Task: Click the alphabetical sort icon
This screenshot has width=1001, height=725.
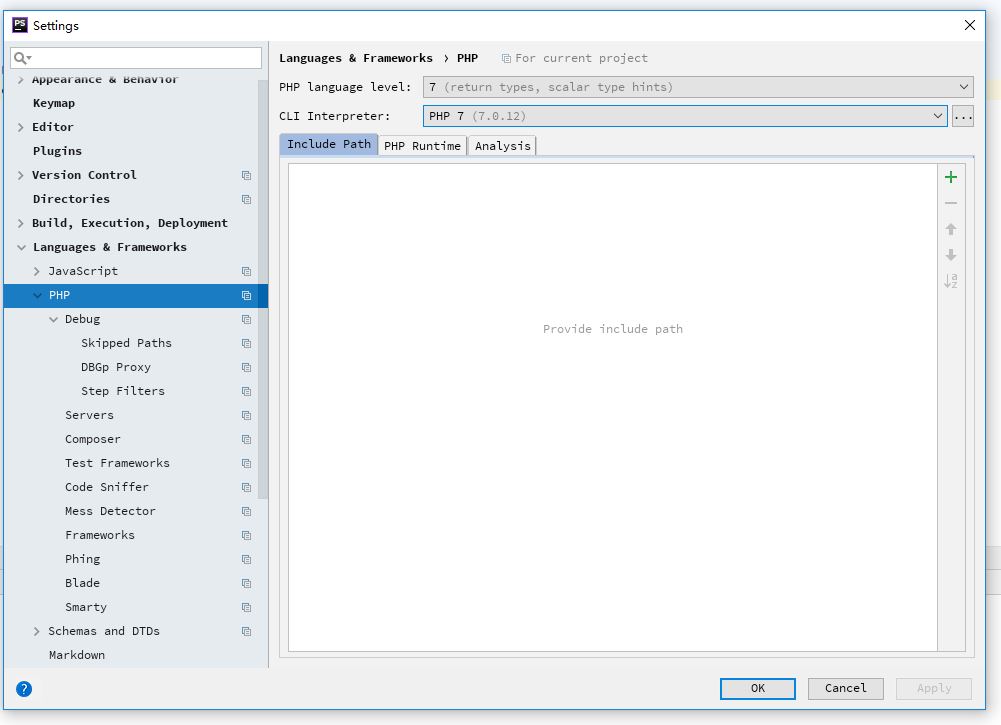Action: [950, 281]
